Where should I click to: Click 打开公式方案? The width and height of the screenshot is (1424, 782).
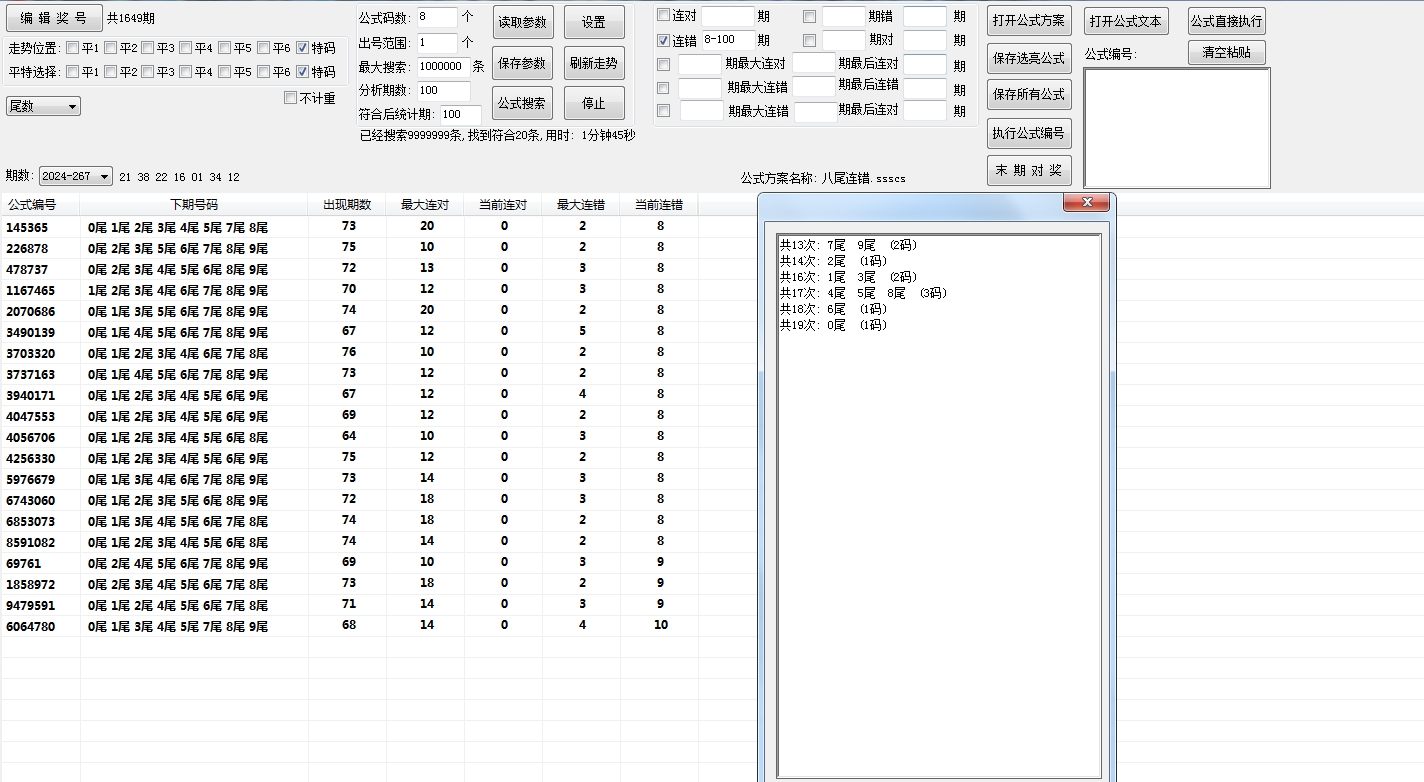point(1029,20)
